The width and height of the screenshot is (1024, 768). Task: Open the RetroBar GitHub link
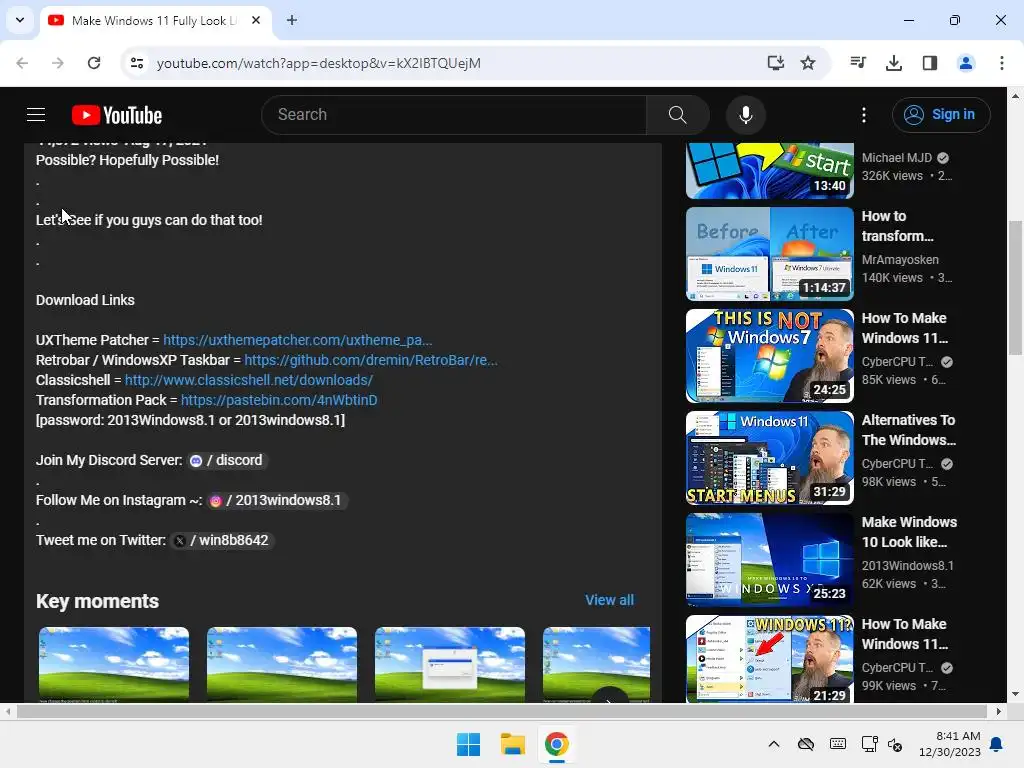[370, 360]
